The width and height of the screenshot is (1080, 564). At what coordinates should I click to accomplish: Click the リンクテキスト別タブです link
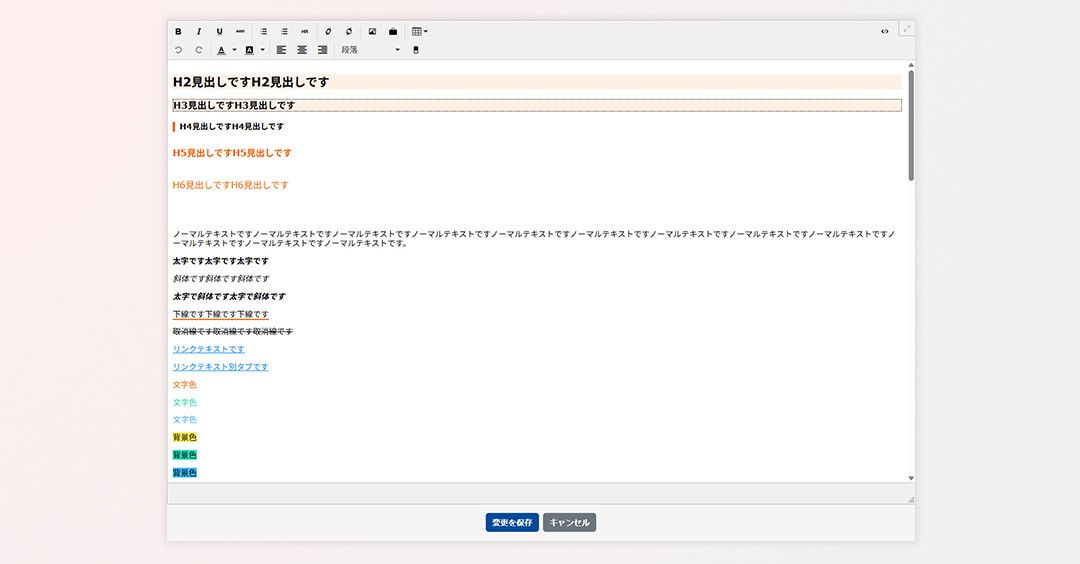[220, 367]
